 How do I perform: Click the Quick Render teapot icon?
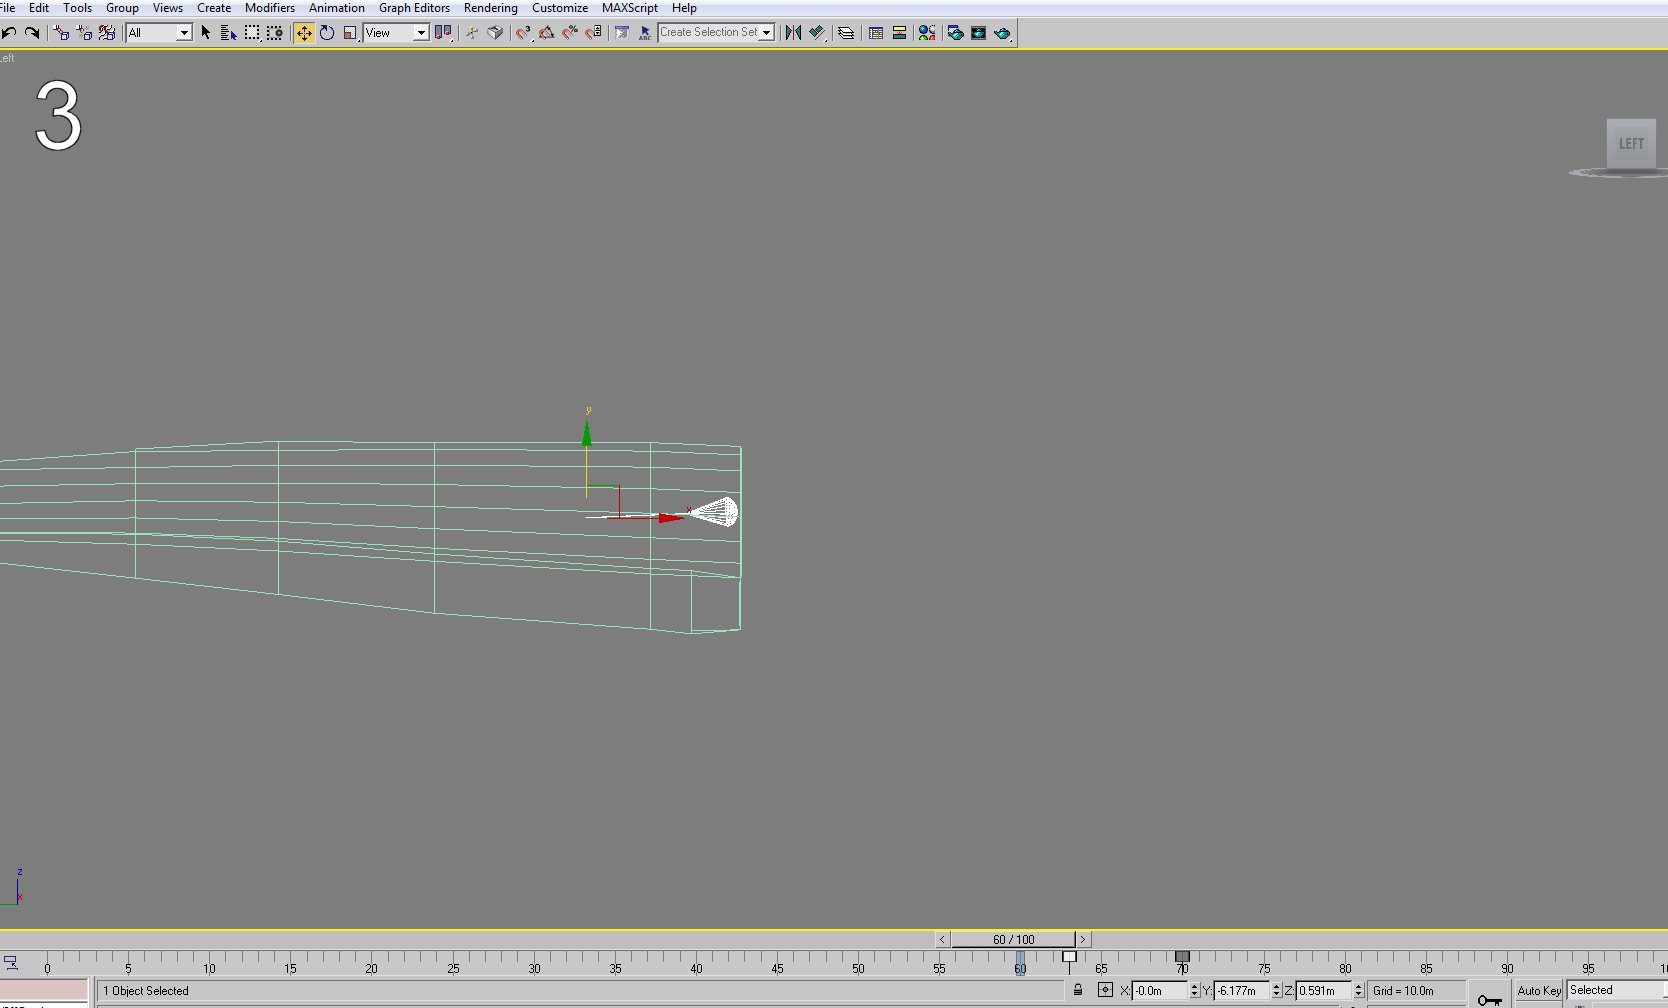(1002, 33)
